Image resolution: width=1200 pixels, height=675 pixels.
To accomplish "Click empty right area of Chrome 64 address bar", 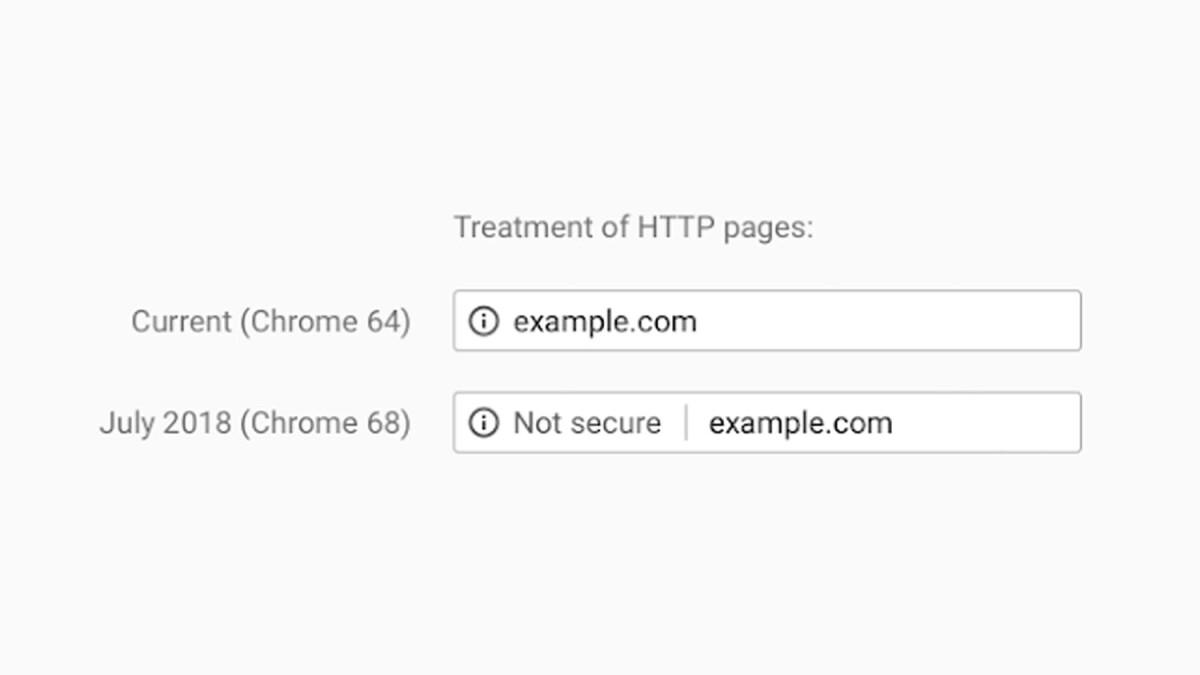I will tap(890, 321).
